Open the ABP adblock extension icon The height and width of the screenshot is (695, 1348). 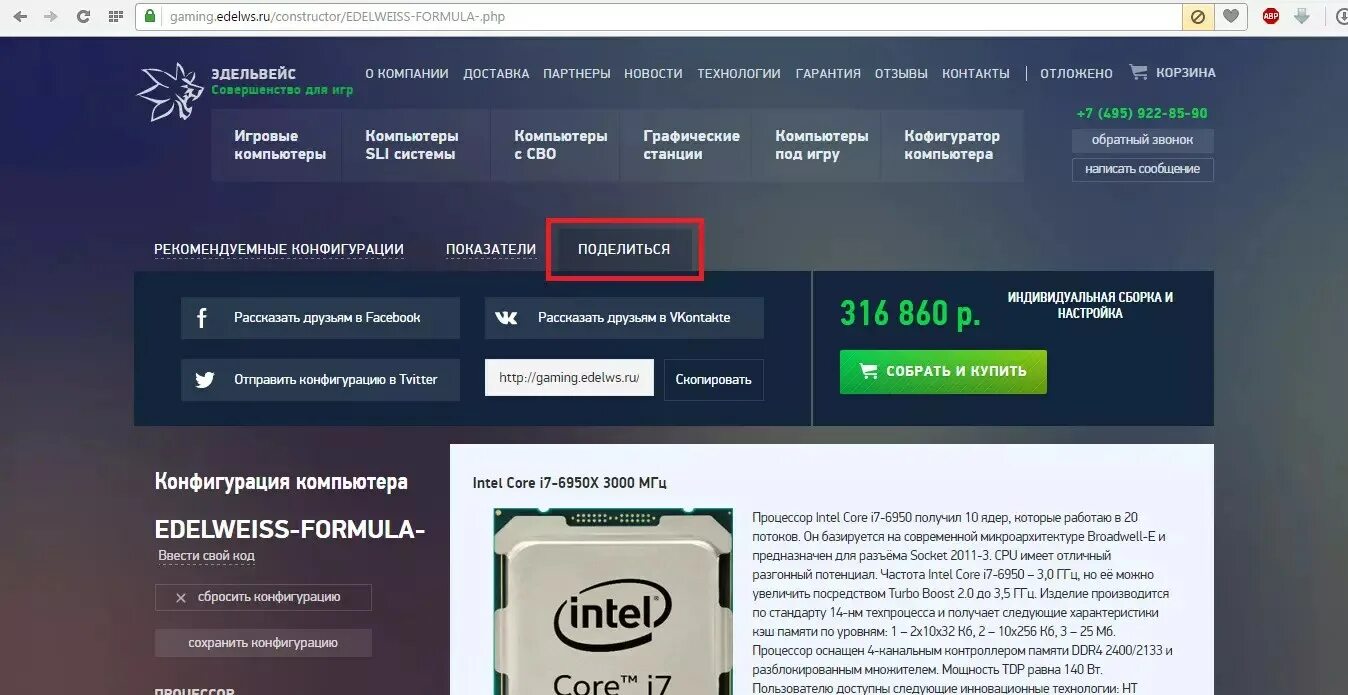[1271, 16]
